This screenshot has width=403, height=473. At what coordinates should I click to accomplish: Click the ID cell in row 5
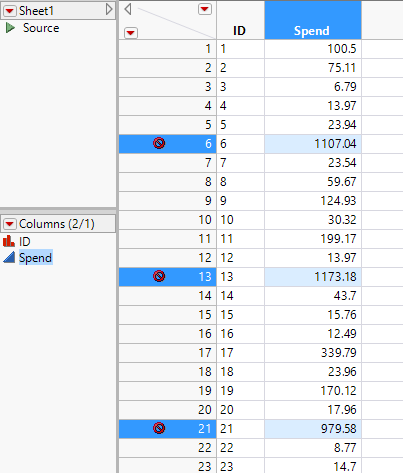(x=240, y=125)
